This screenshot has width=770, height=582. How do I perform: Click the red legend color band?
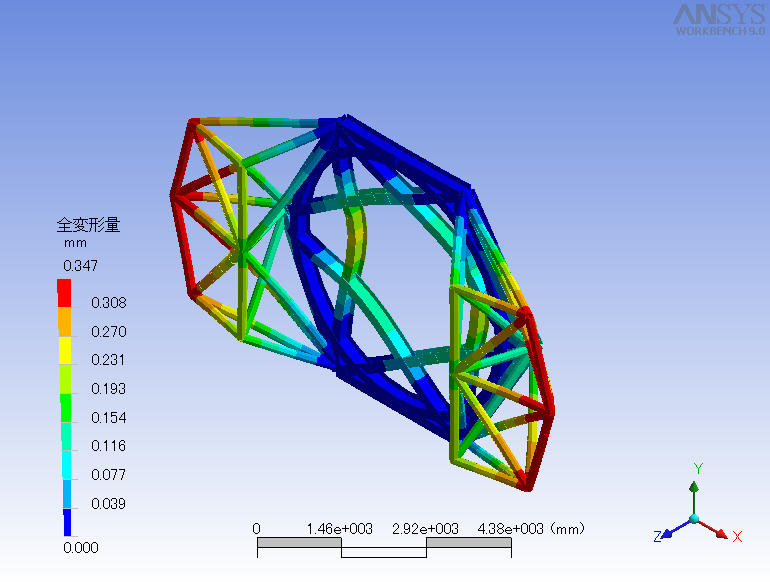point(64,293)
